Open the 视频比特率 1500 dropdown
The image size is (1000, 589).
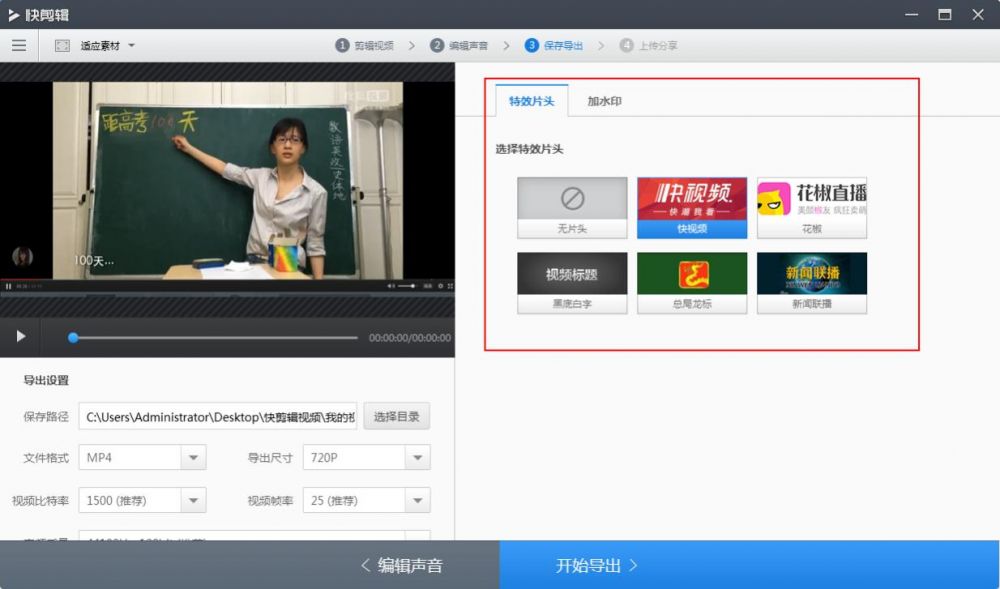[x=142, y=500]
